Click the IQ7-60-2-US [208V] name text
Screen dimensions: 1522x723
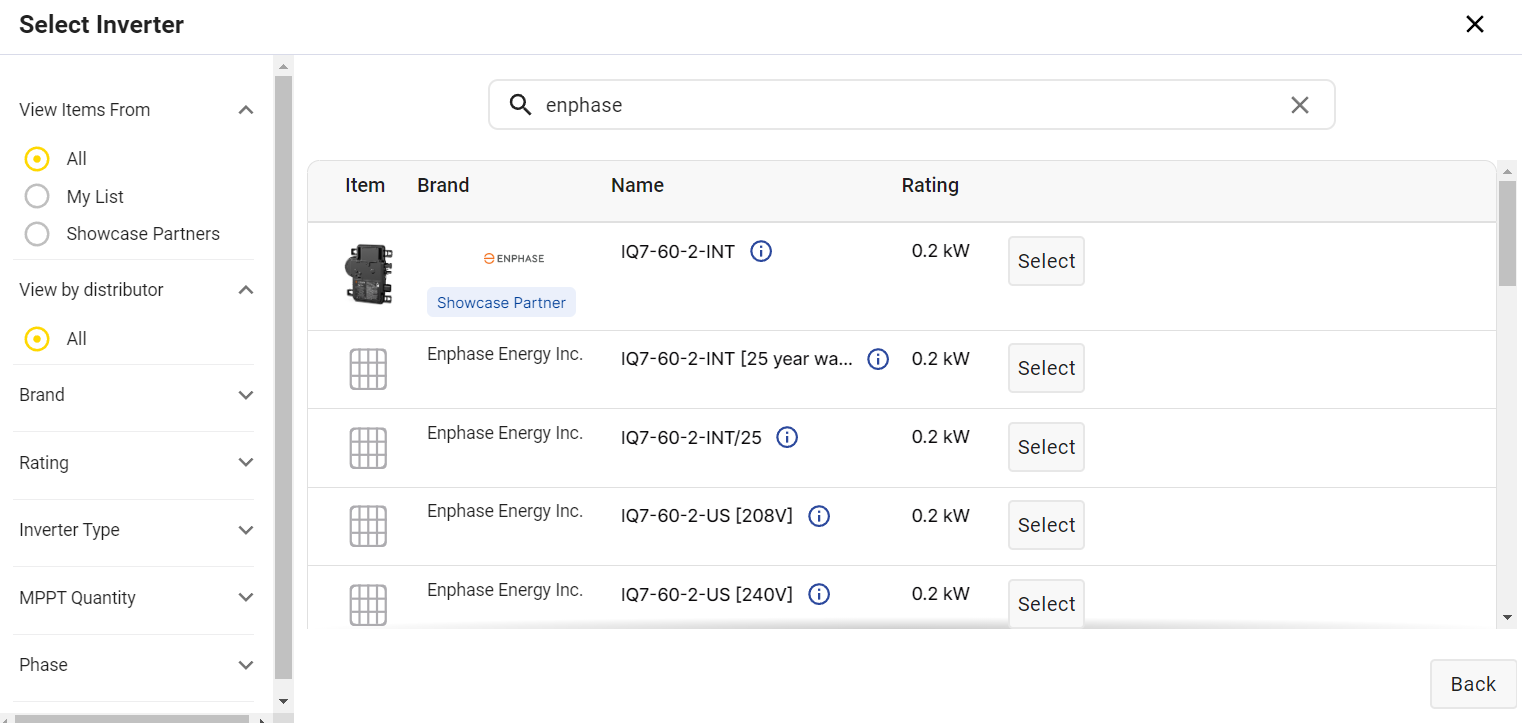tap(707, 516)
